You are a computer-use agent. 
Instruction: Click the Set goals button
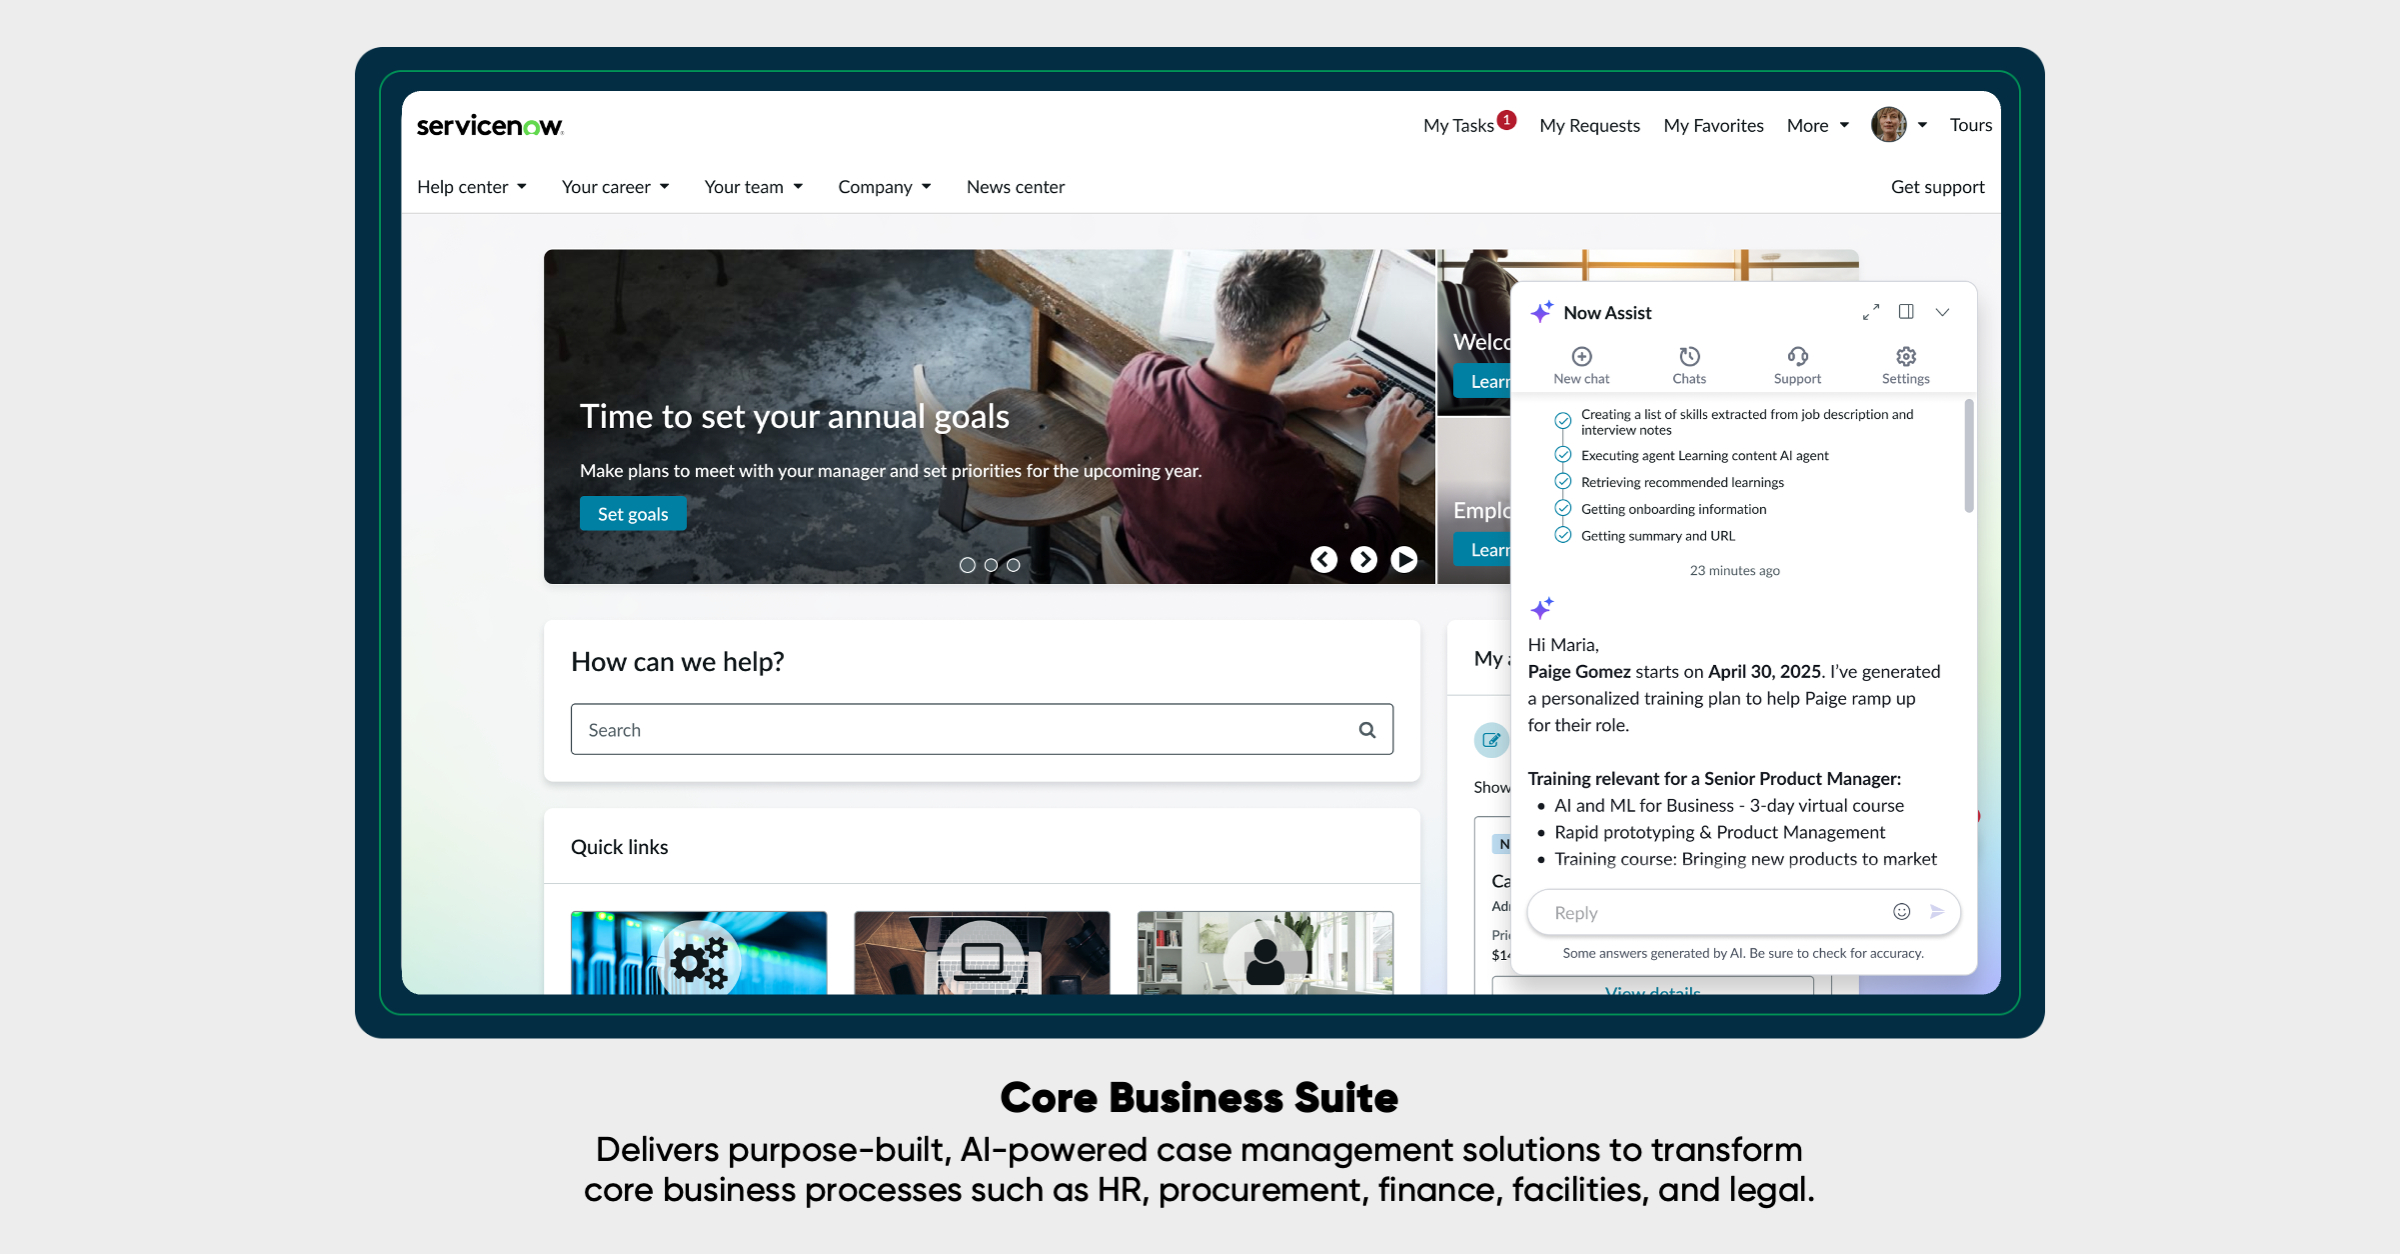tap(633, 514)
